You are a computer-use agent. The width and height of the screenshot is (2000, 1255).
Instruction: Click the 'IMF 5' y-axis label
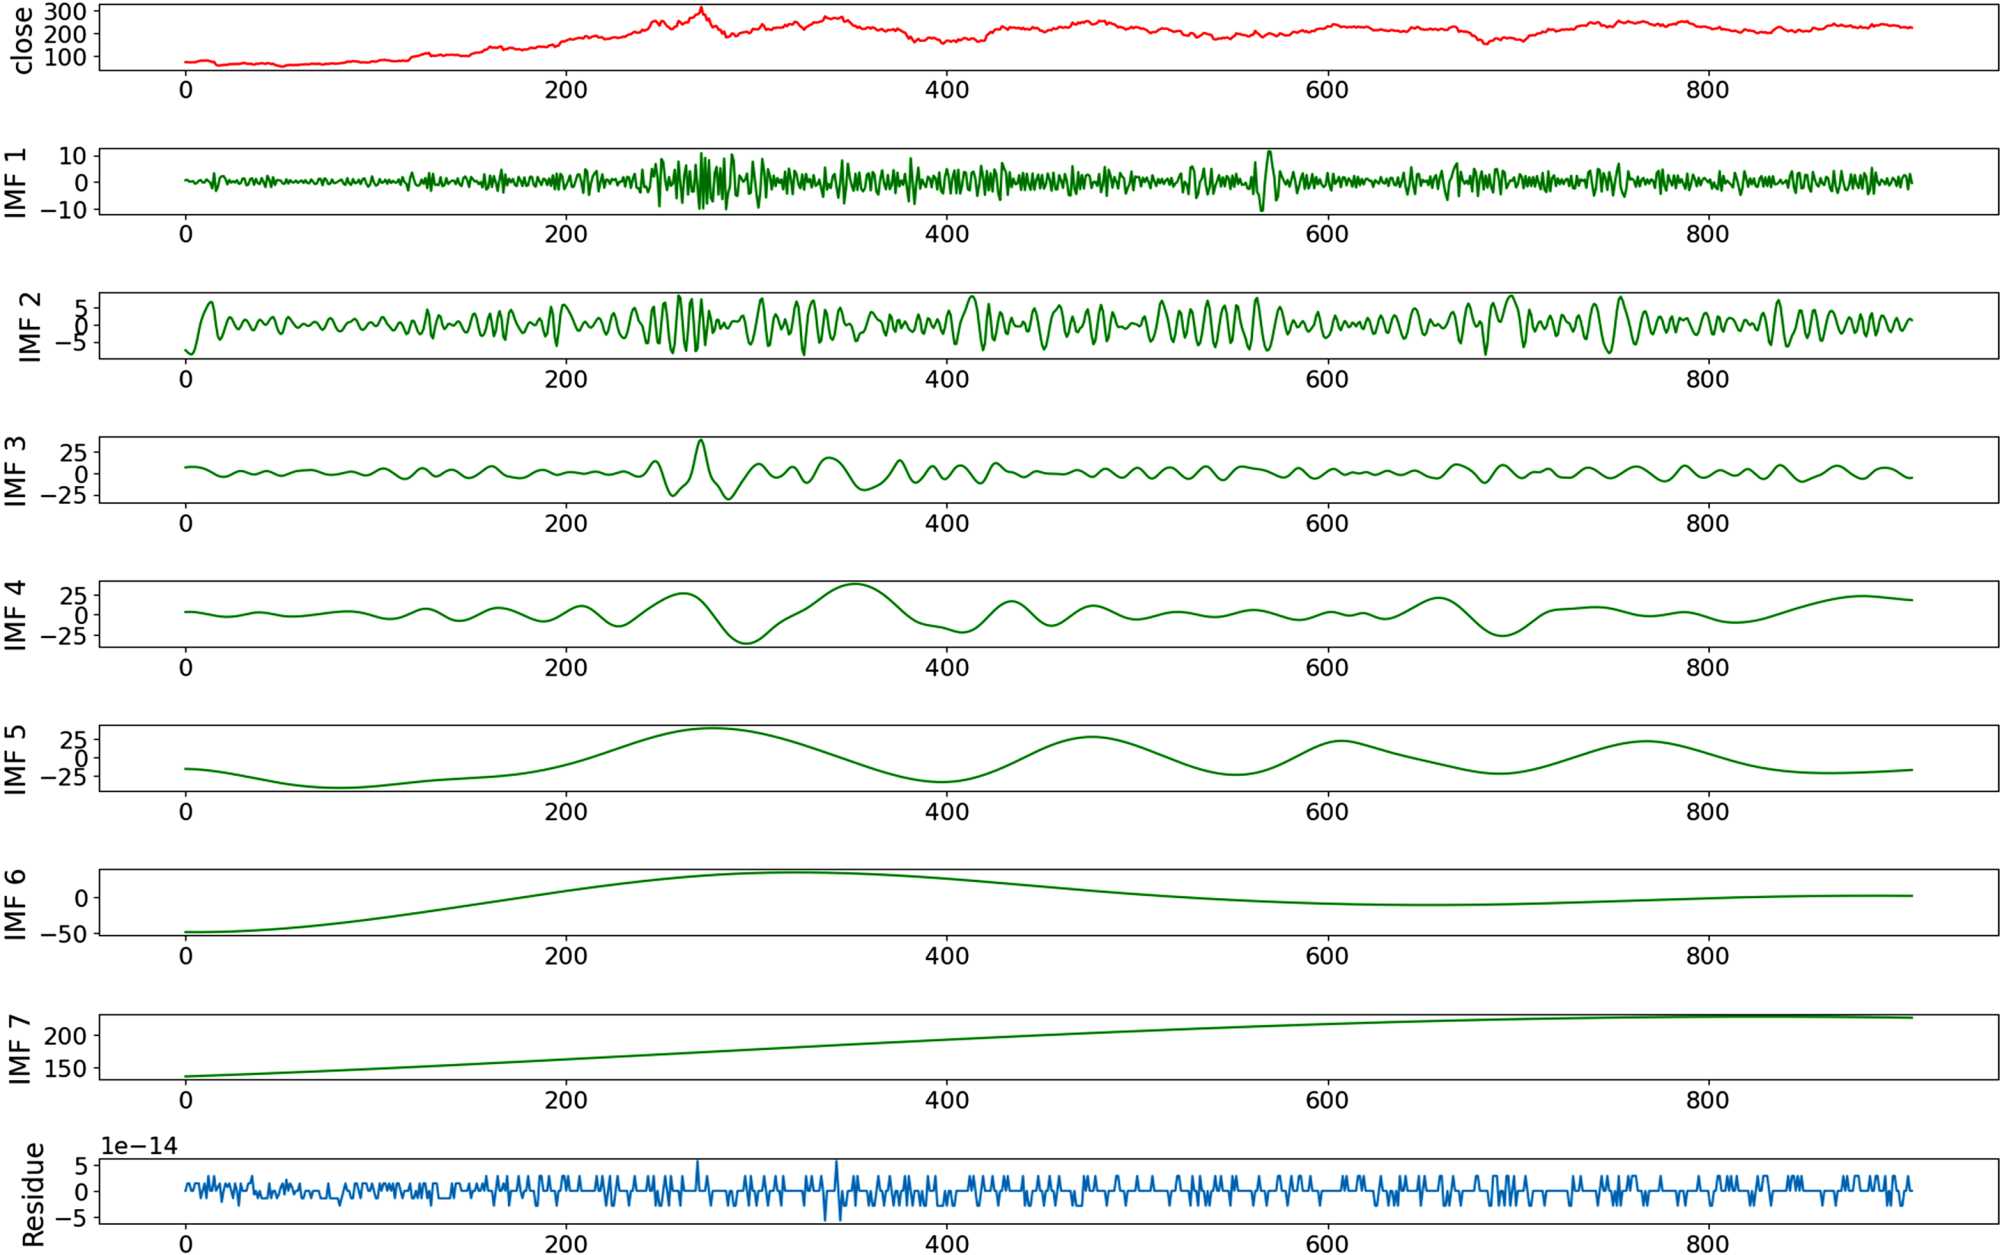pos(16,760)
